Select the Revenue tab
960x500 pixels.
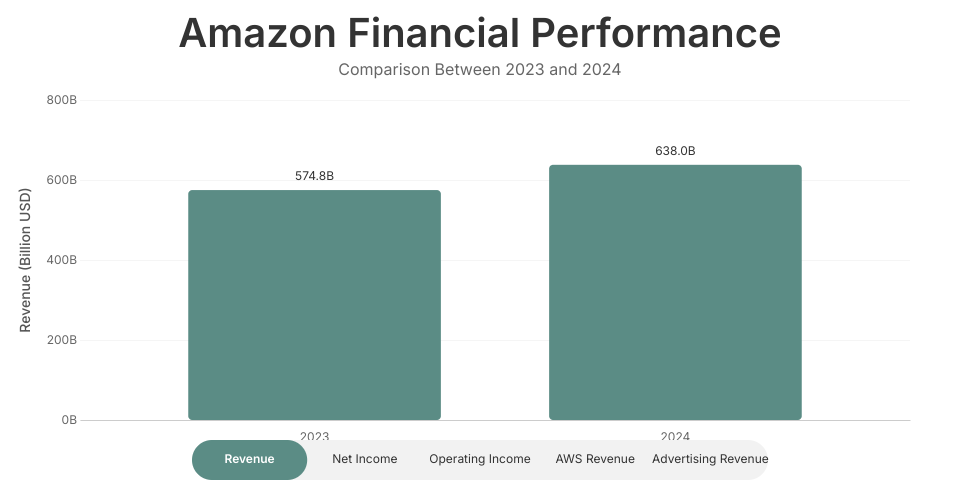click(250, 460)
